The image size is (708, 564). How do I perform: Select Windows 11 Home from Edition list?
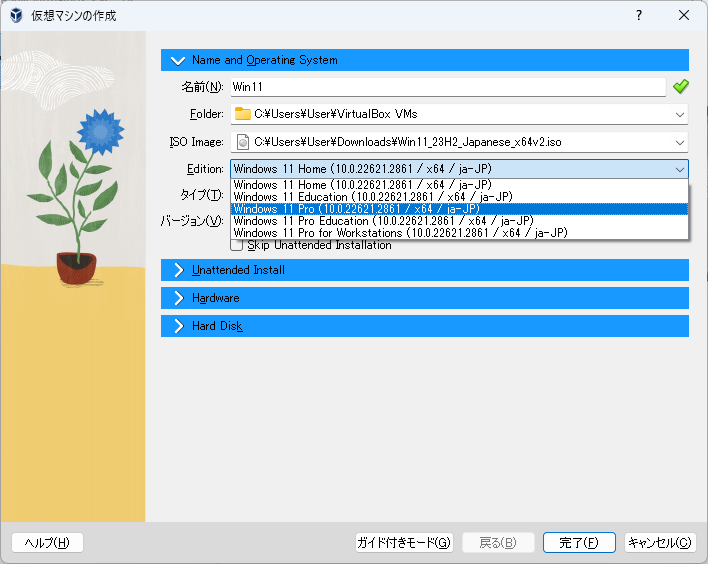tap(459, 185)
